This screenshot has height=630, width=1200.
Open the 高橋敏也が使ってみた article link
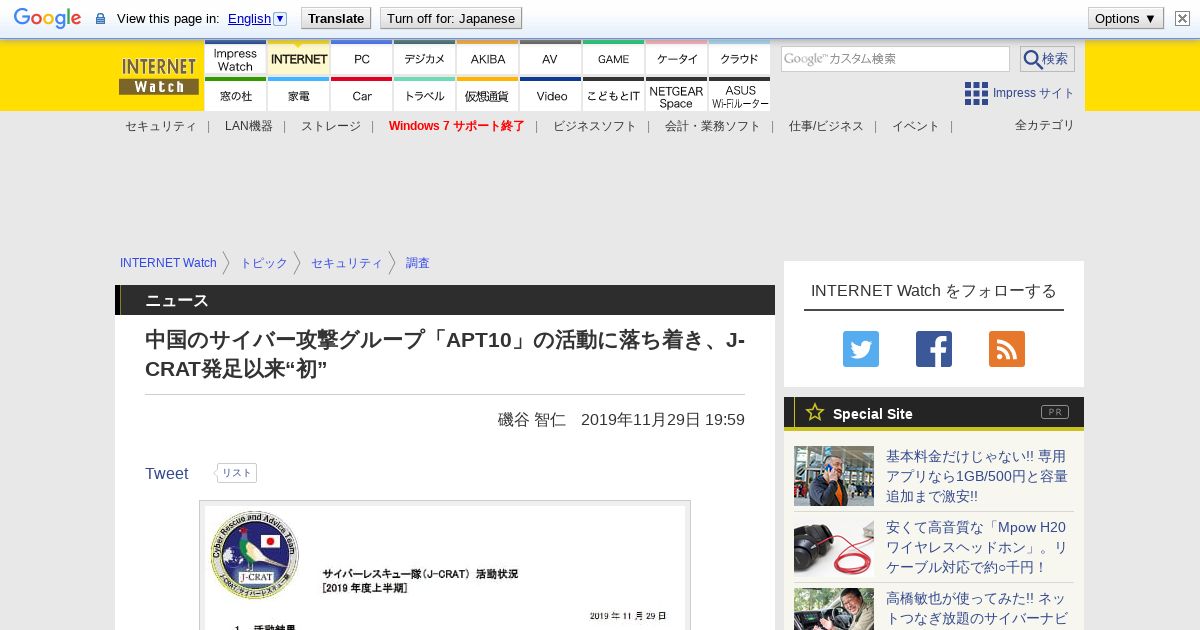[x=976, y=609]
